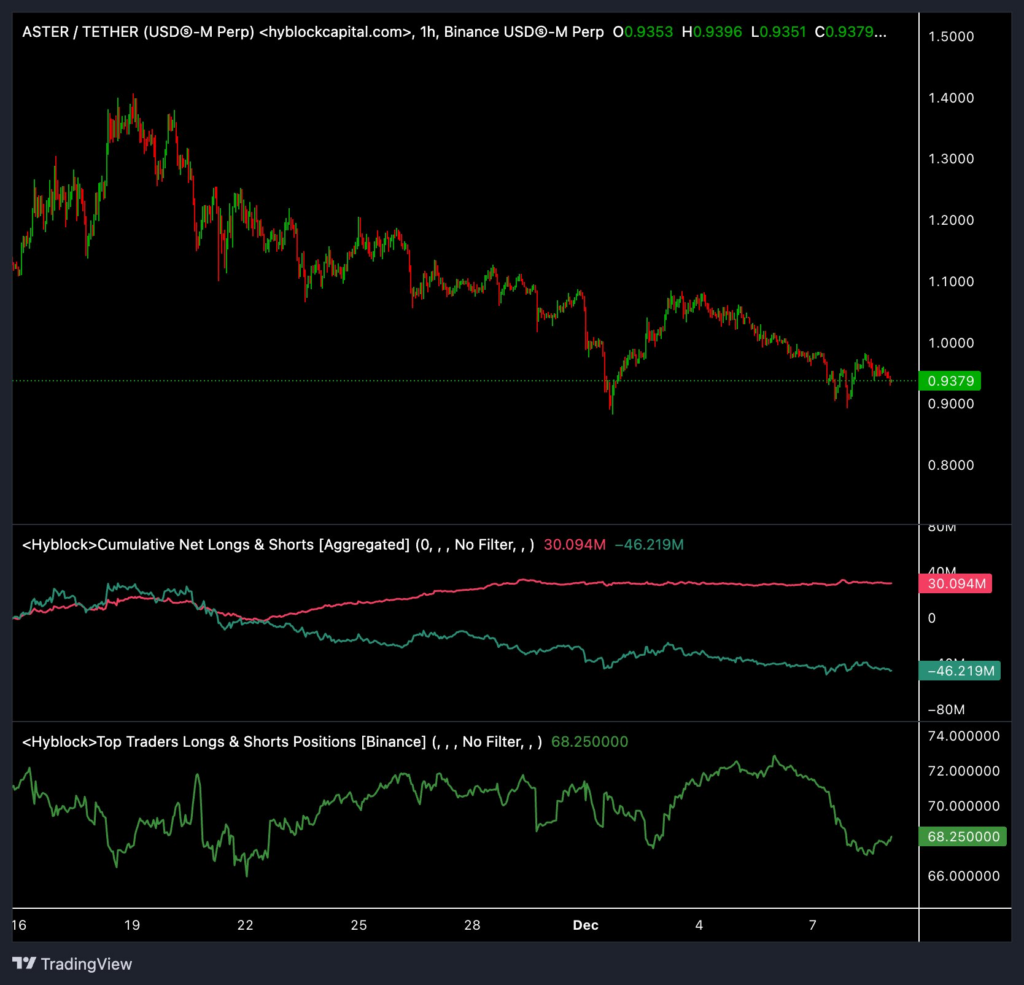Click the close value C0.9379
This screenshot has width=1024, height=985.
(847, 31)
